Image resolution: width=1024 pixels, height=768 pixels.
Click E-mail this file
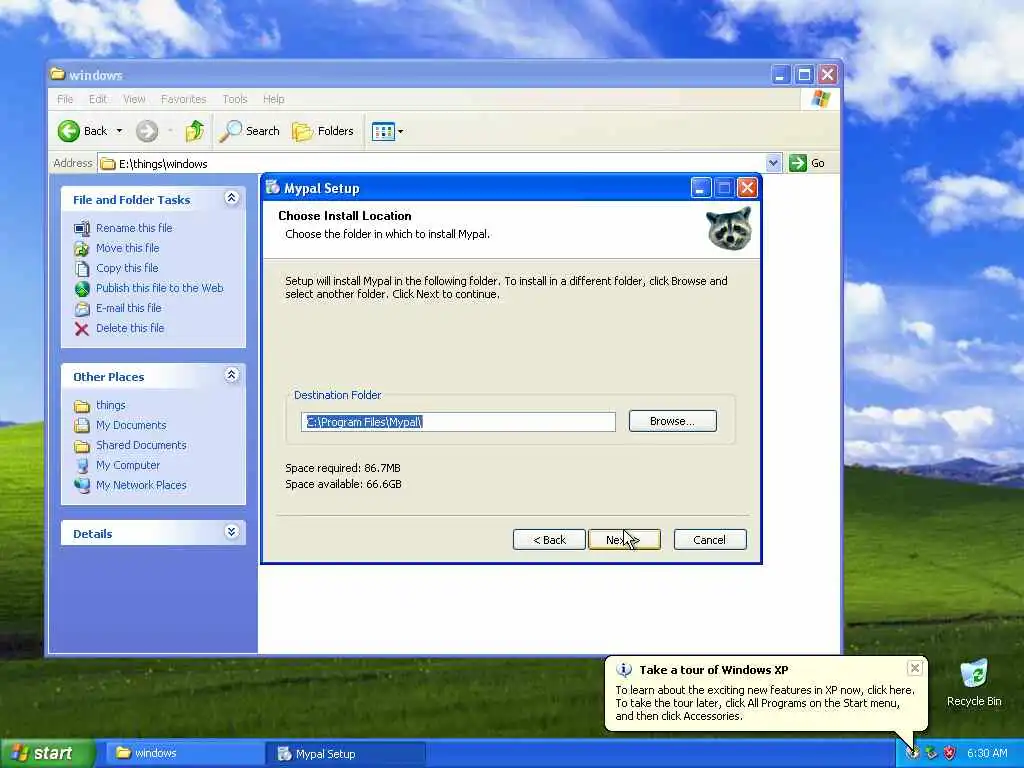point(128,308)
